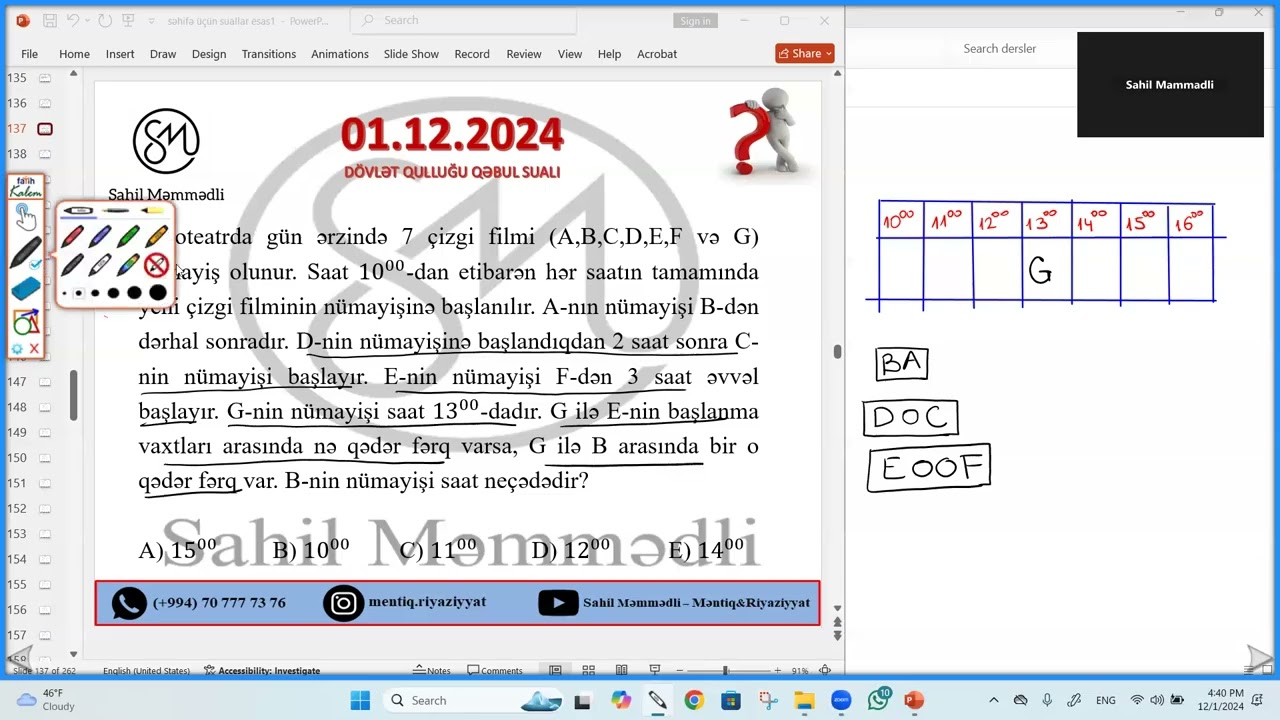This screenshot has width=1280, height=720.
Task: Choose the white pen color
Action: point(100,265)
